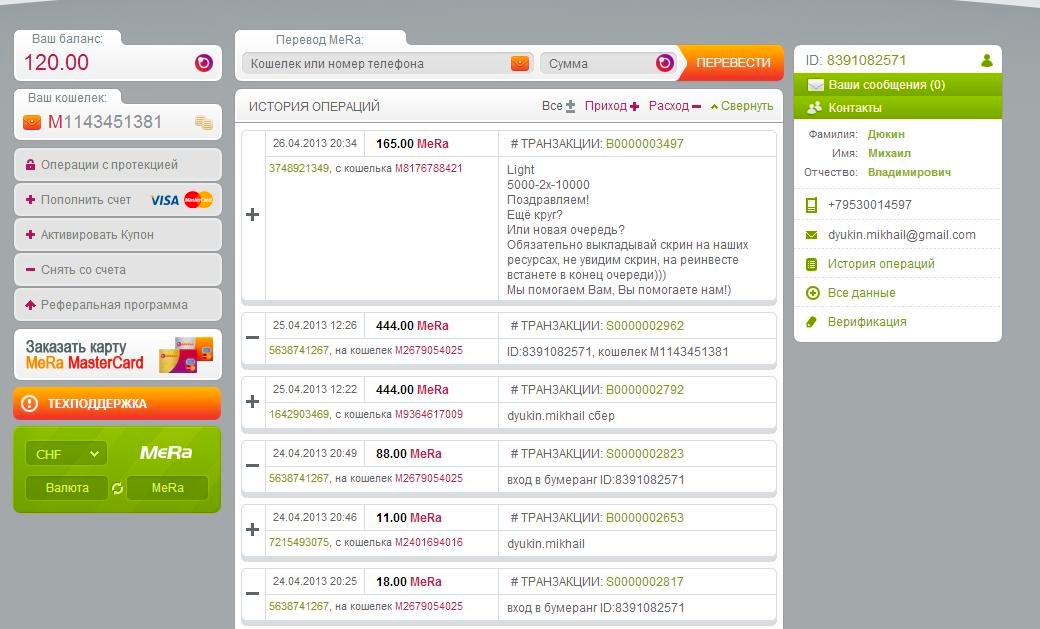Click the minus icon of transaction S0000002962
The width and height of the screenshot is (1040, 629).
253,338
